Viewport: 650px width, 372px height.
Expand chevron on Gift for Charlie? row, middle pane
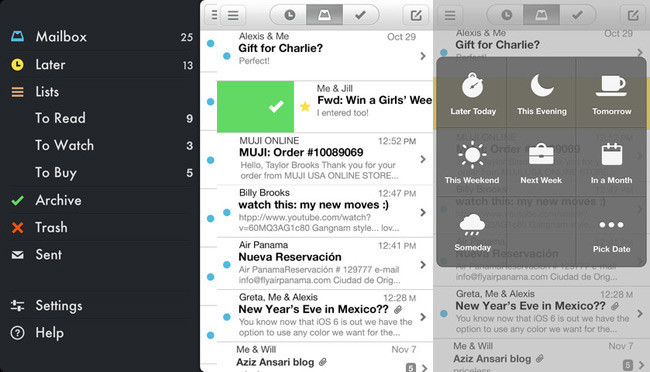click(x=423, y=56)
